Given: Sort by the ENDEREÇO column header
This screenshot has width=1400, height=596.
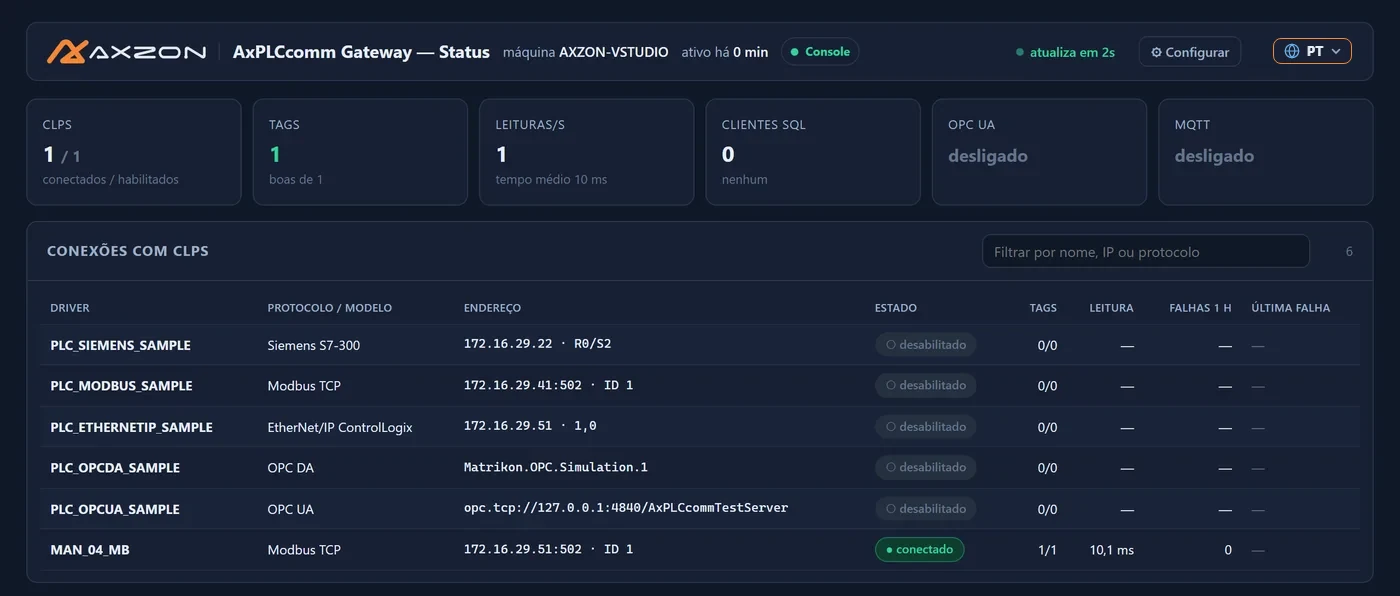Looking at the screenshot, I should [492, 308].
